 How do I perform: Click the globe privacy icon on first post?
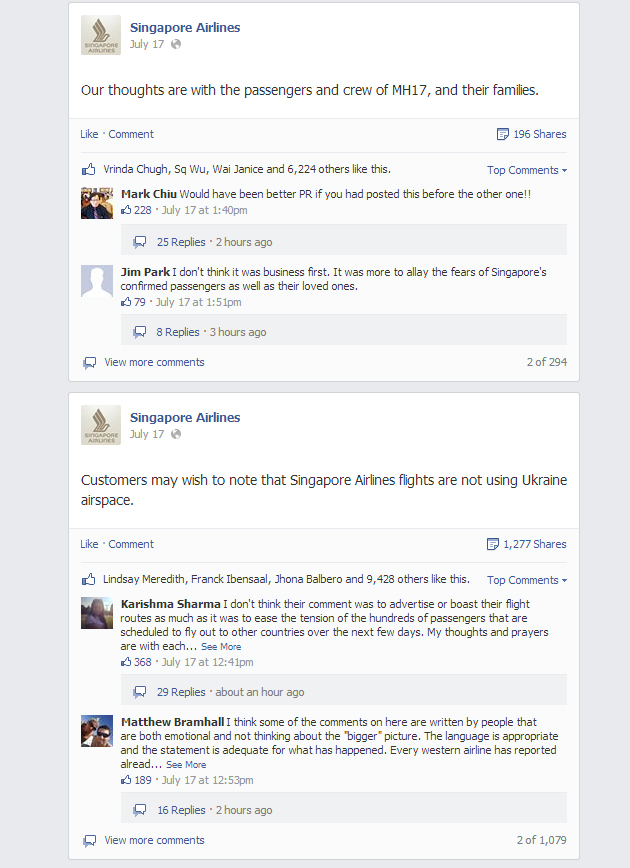176,44
